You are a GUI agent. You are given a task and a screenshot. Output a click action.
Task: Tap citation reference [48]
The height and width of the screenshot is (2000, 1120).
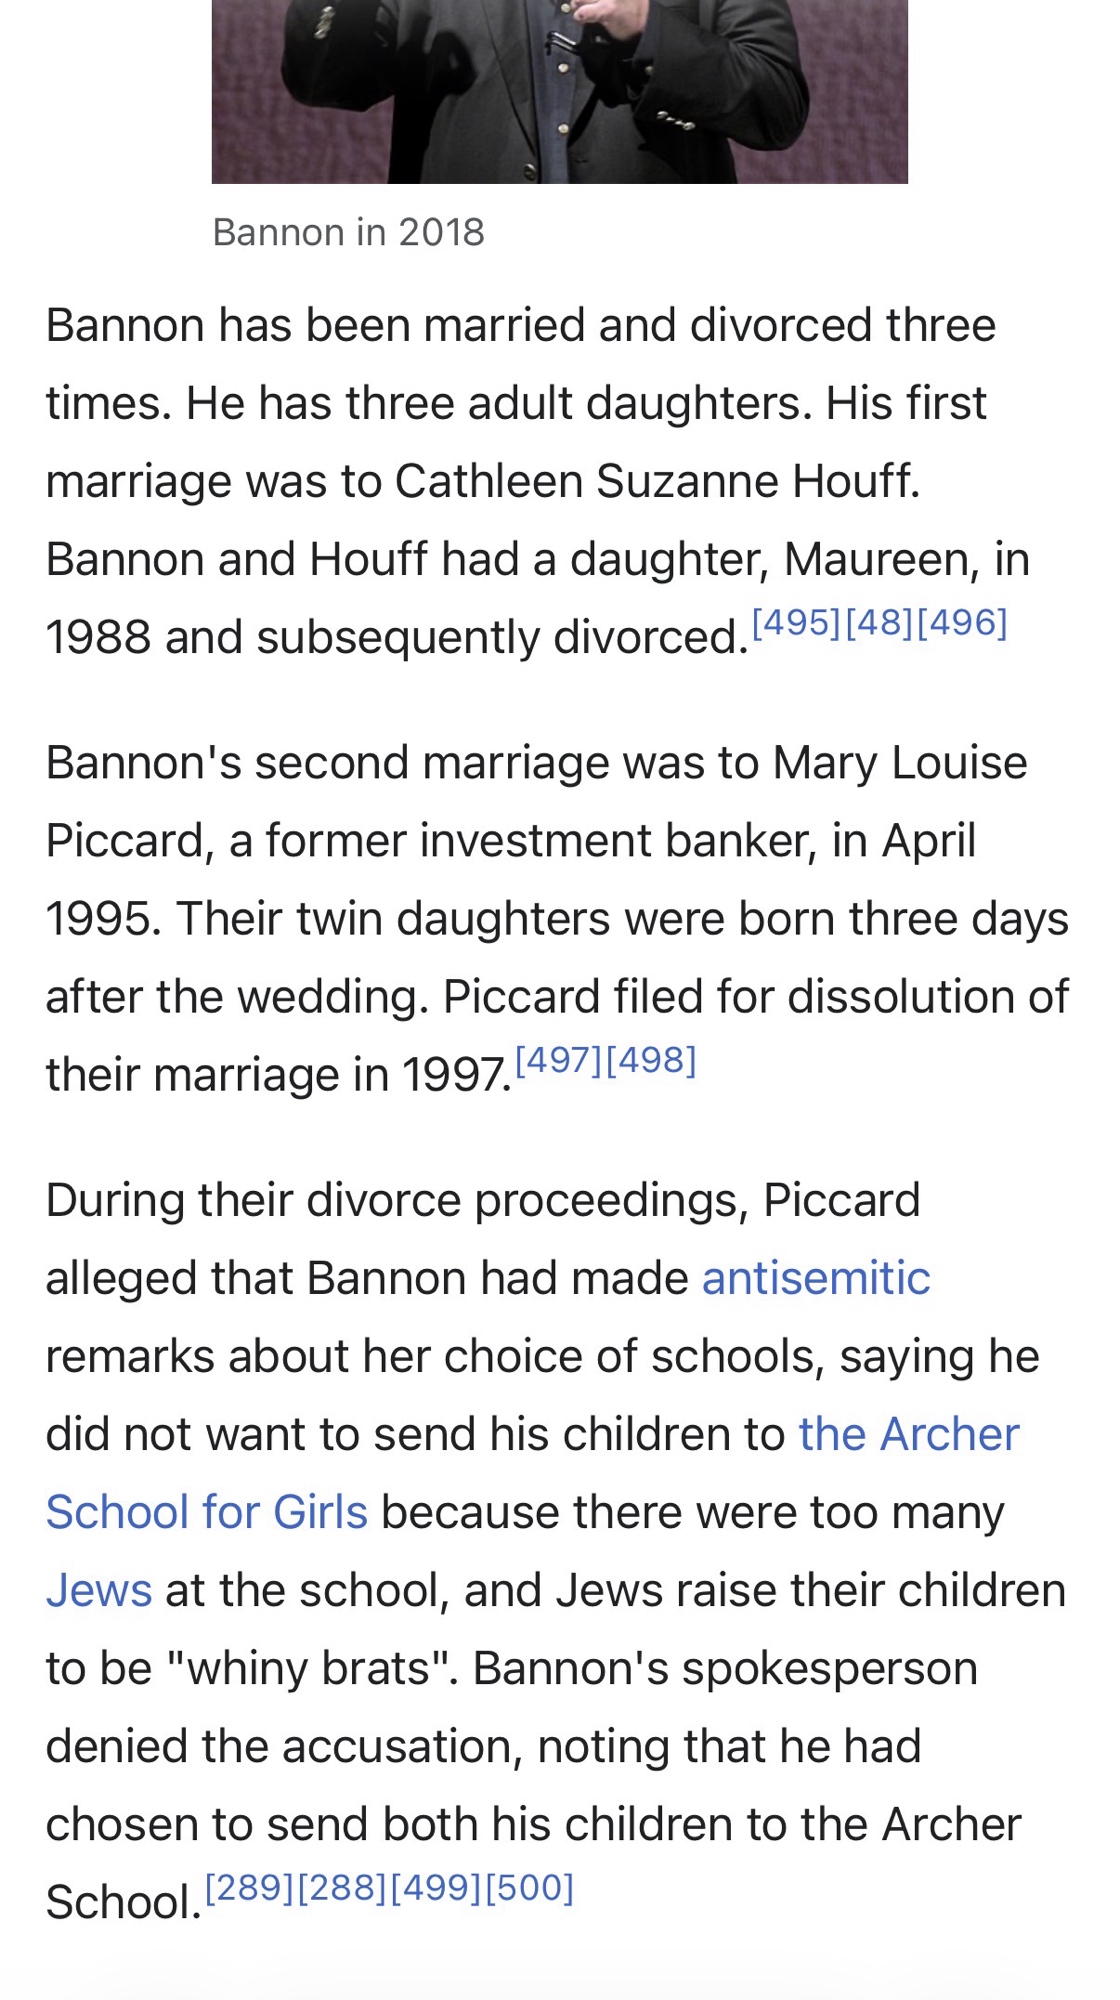click(879, 623)
